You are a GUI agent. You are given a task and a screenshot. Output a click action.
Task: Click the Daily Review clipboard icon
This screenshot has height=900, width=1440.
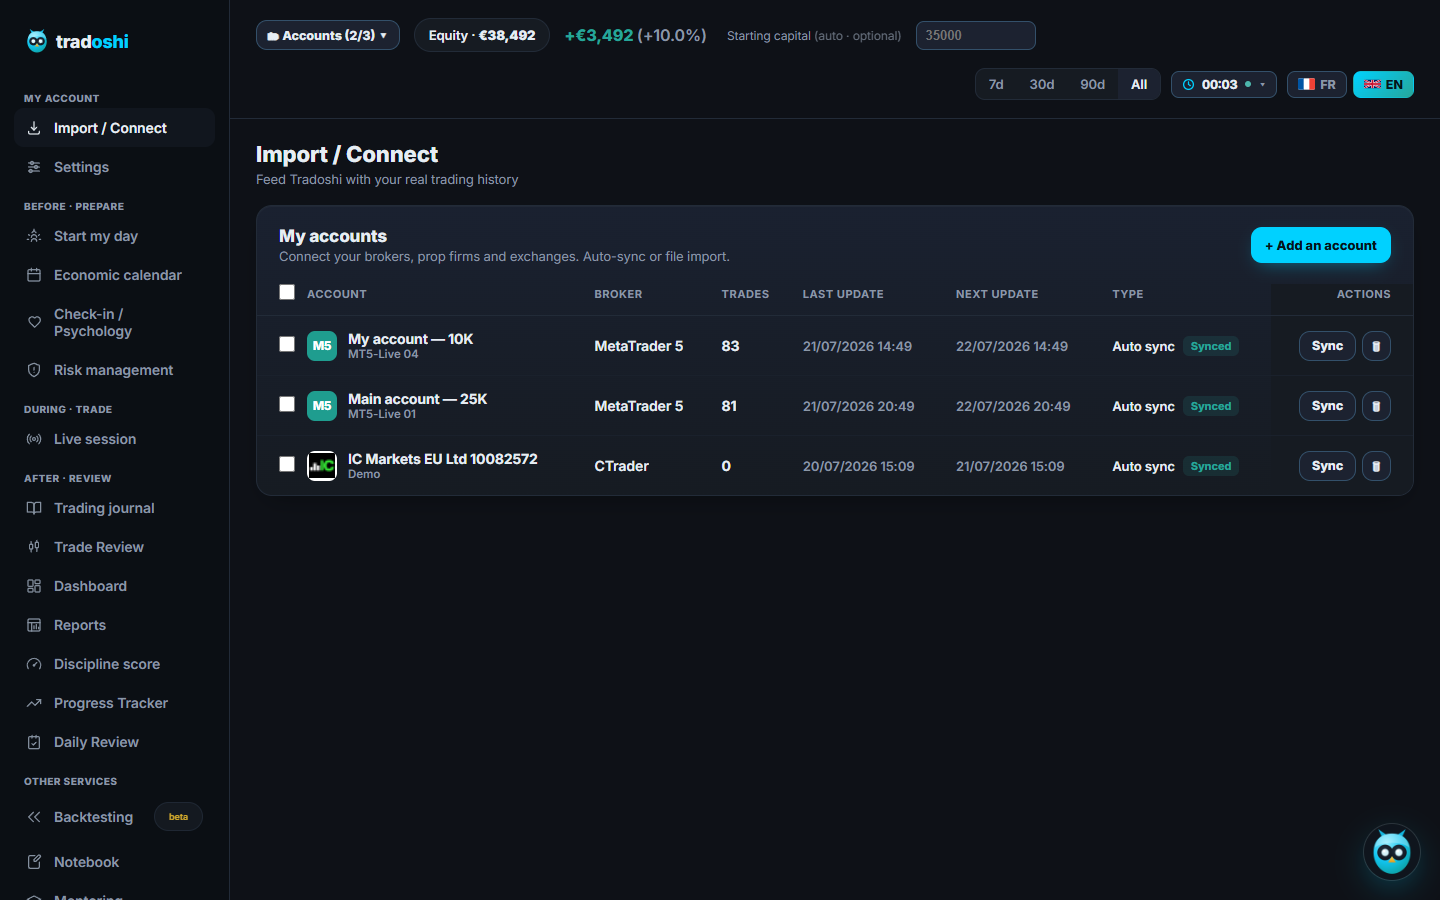34,742
